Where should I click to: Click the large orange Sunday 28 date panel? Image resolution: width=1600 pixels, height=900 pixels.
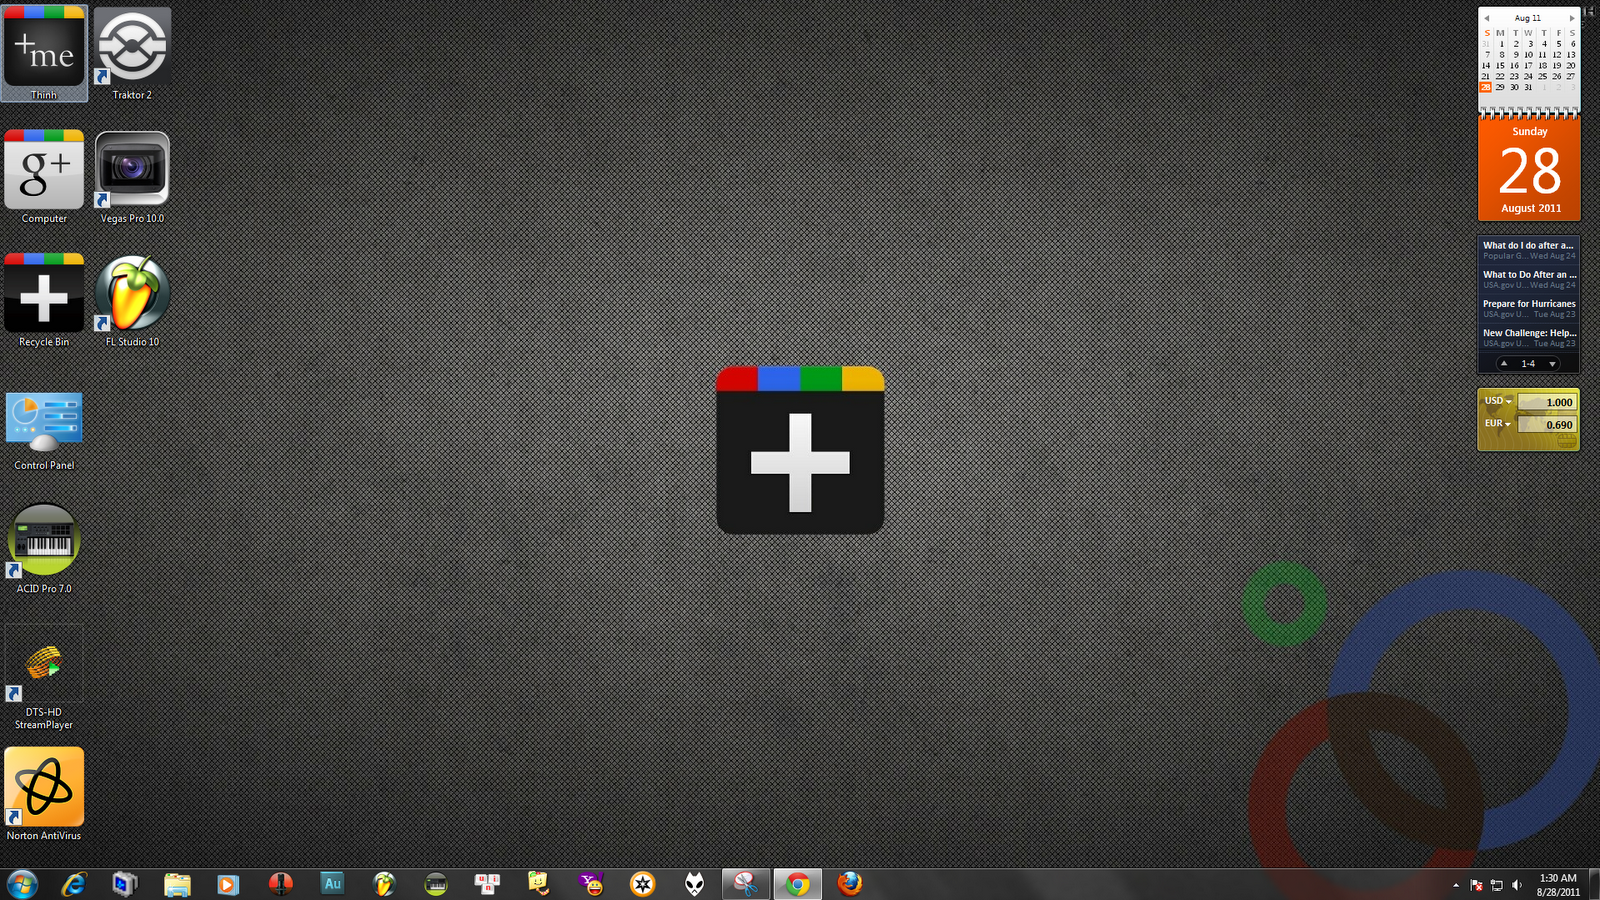pyautogui.click(x=1529, y=168)
